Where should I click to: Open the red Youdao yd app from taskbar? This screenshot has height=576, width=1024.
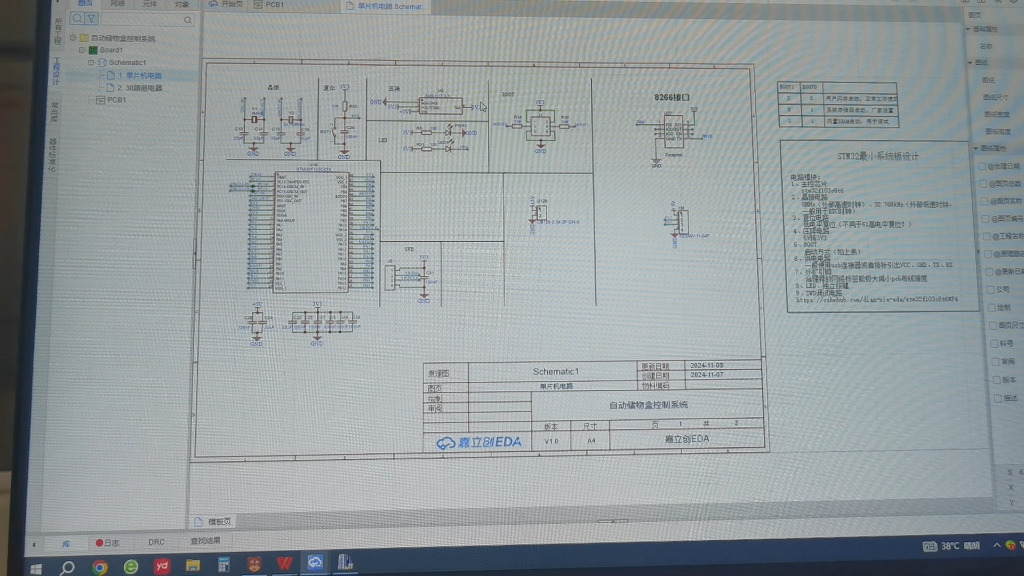(x=161, y=566)
